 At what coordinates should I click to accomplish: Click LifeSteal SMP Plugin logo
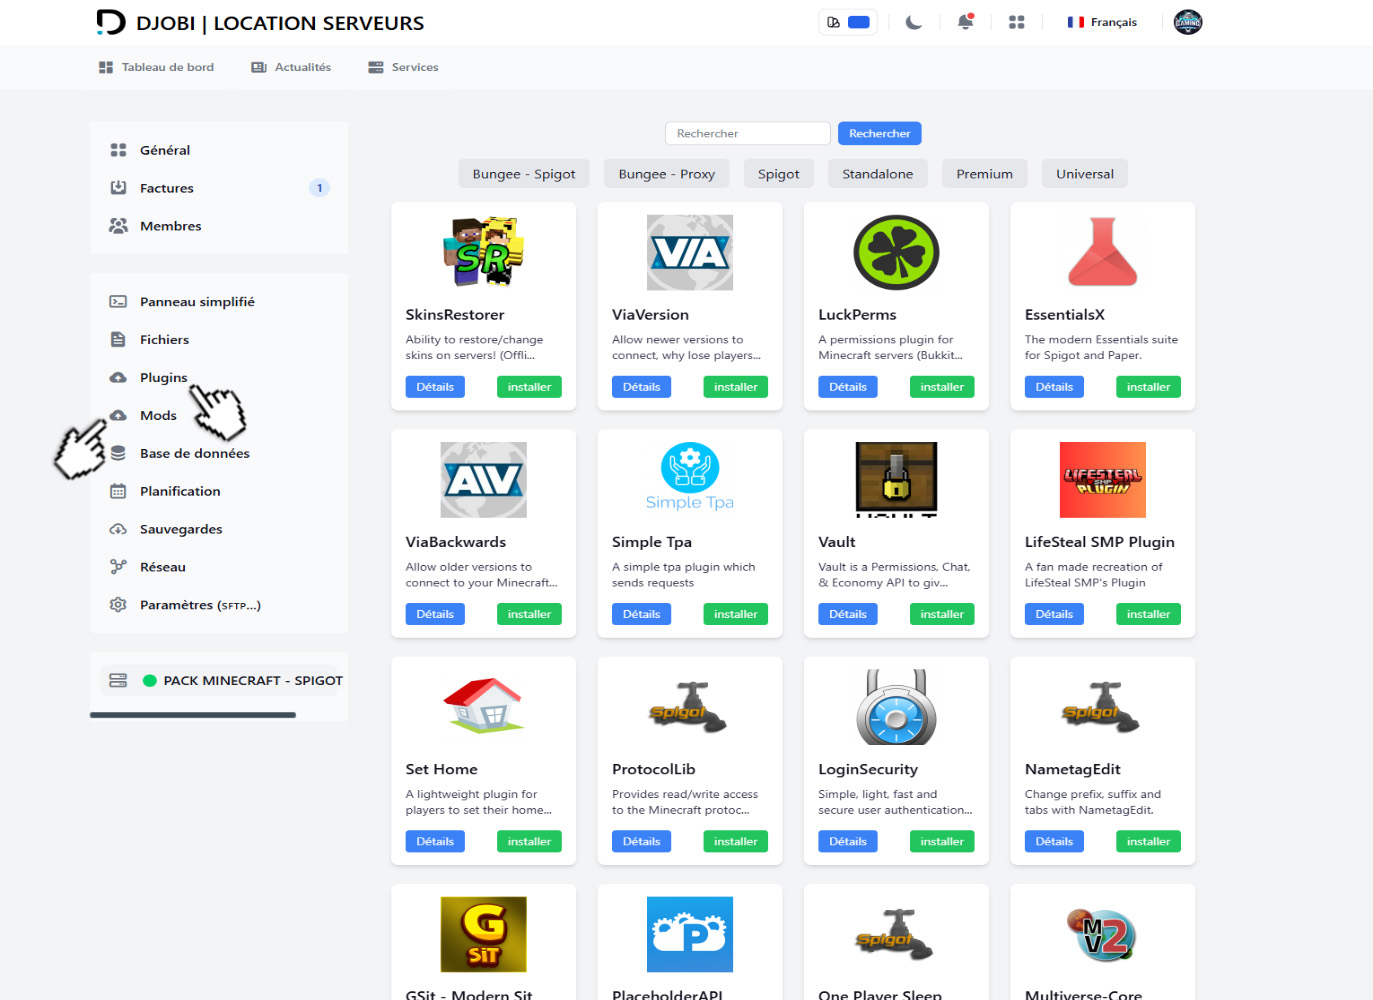click(x=1103, y=480)
